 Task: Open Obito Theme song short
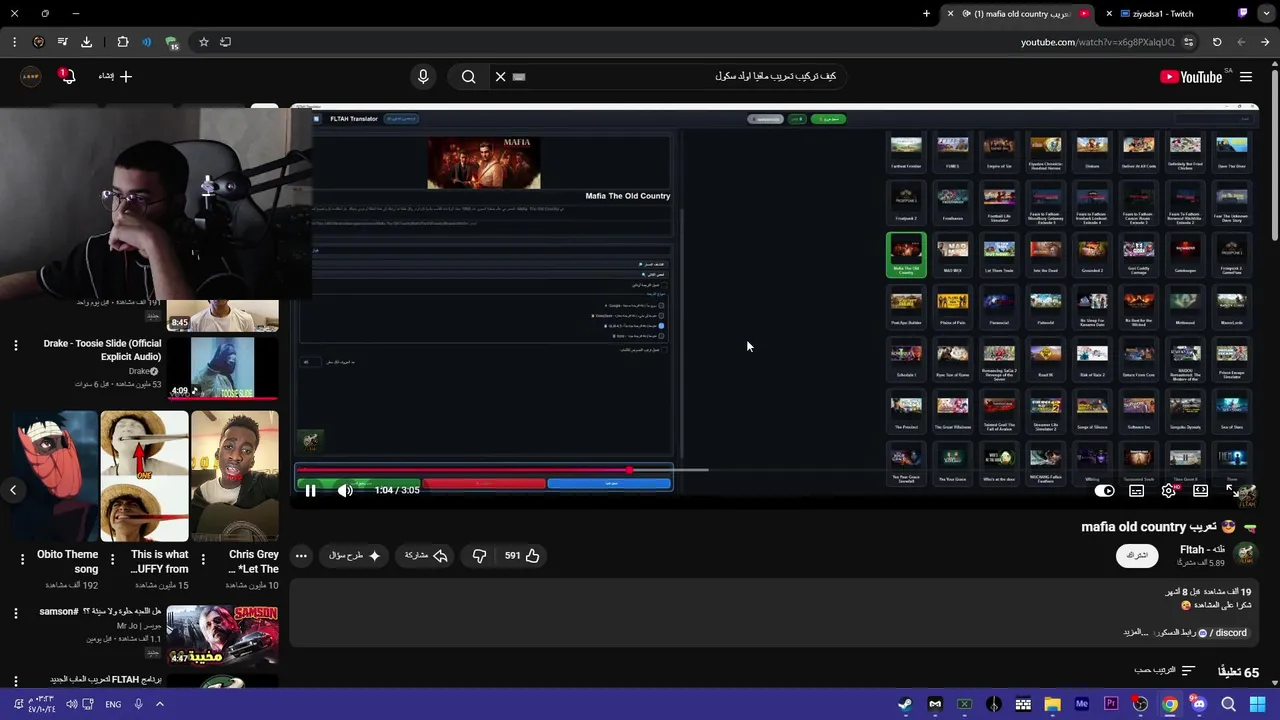click(x=56, y=476)
